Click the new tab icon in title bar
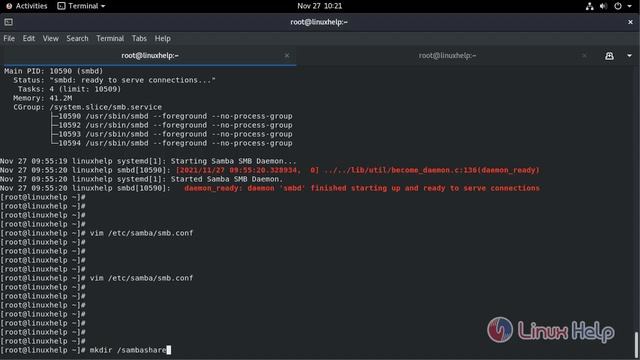The width and height of the screenshot is (640, 360). (x=9, y=22)
